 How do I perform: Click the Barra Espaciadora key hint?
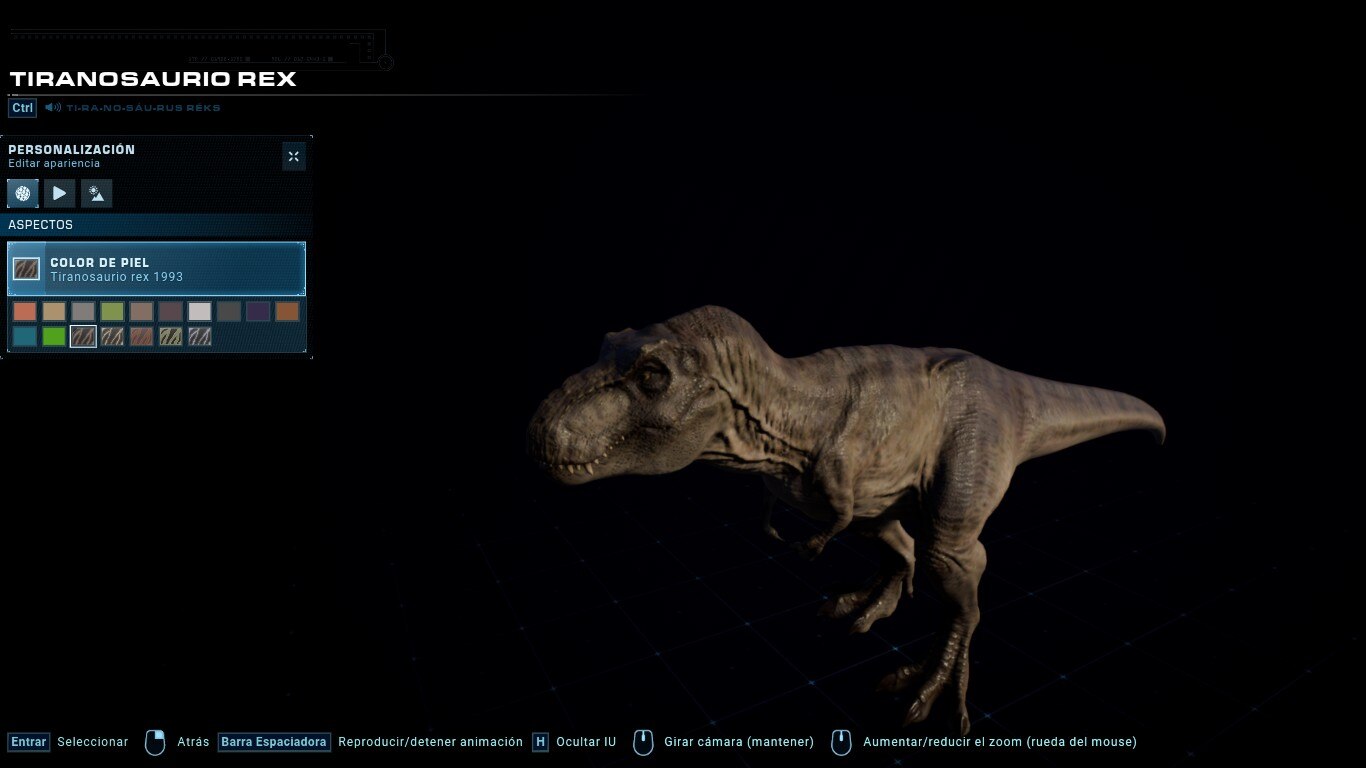coord(274,742)
